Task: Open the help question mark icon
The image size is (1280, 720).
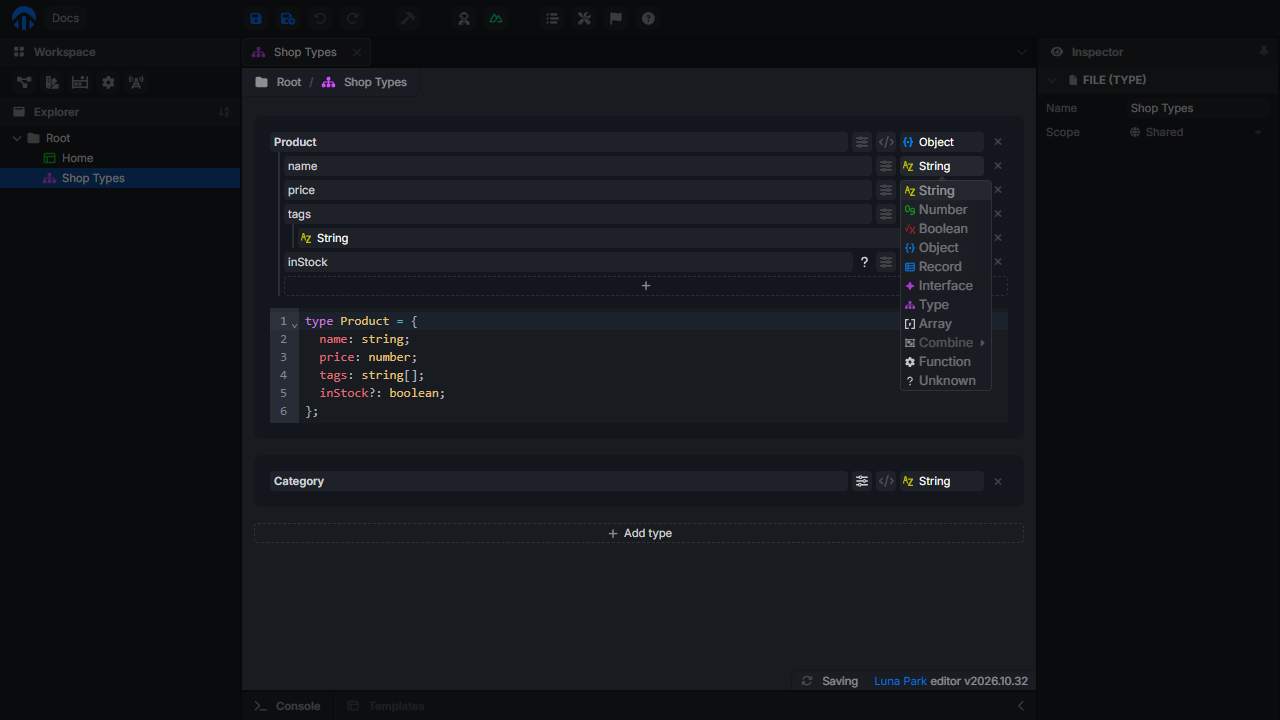Action: (648, 18)
